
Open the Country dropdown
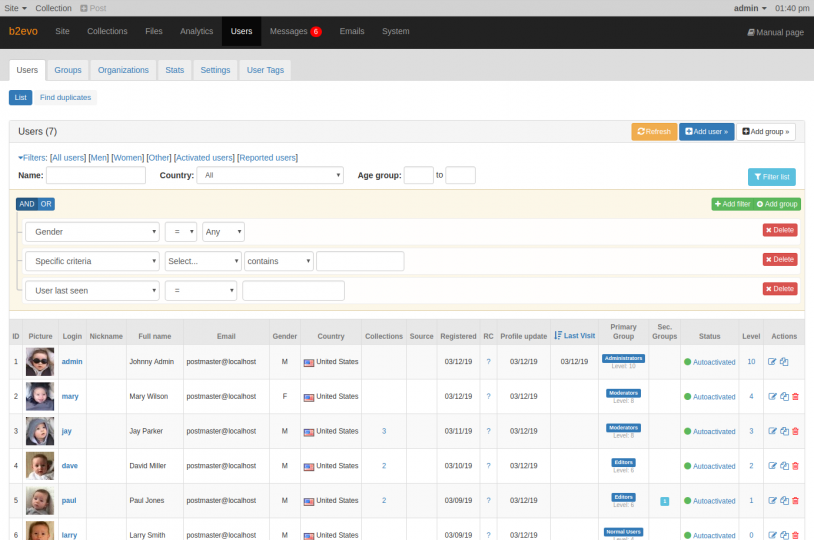pyautogui.click(x=270, y=176)
